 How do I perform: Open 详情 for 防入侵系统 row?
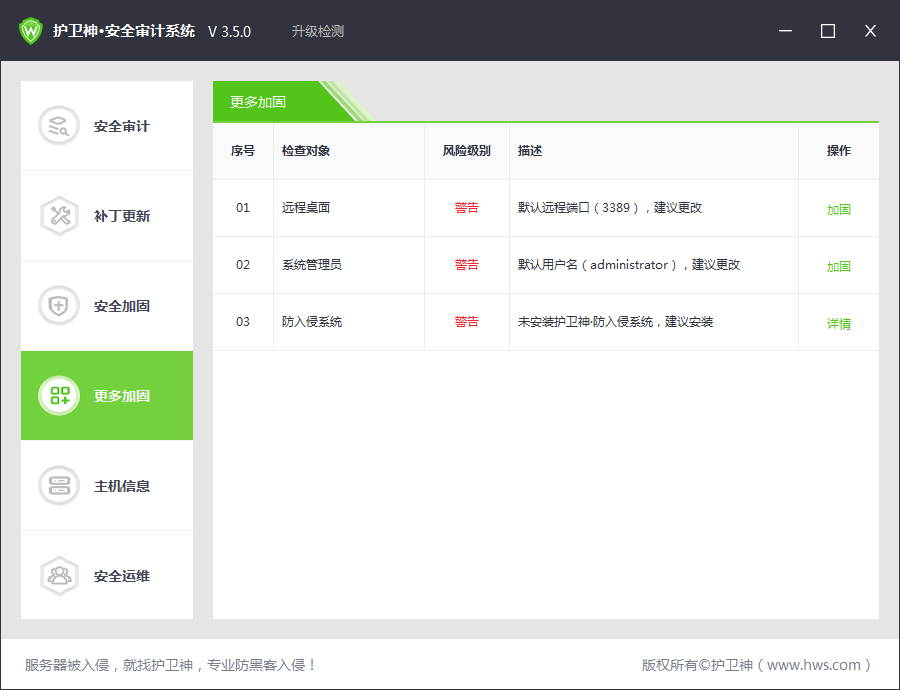click(838, 324)
